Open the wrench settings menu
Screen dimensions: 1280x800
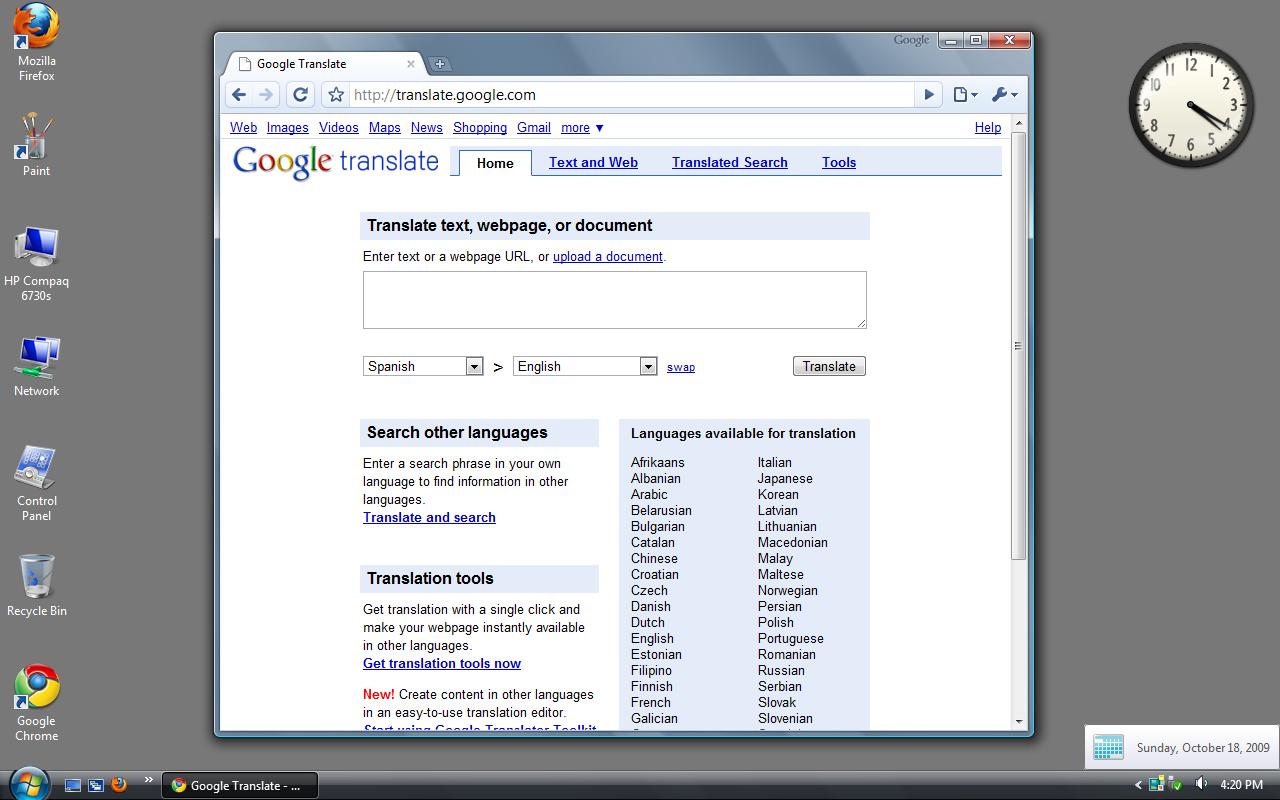point(1003,95)
